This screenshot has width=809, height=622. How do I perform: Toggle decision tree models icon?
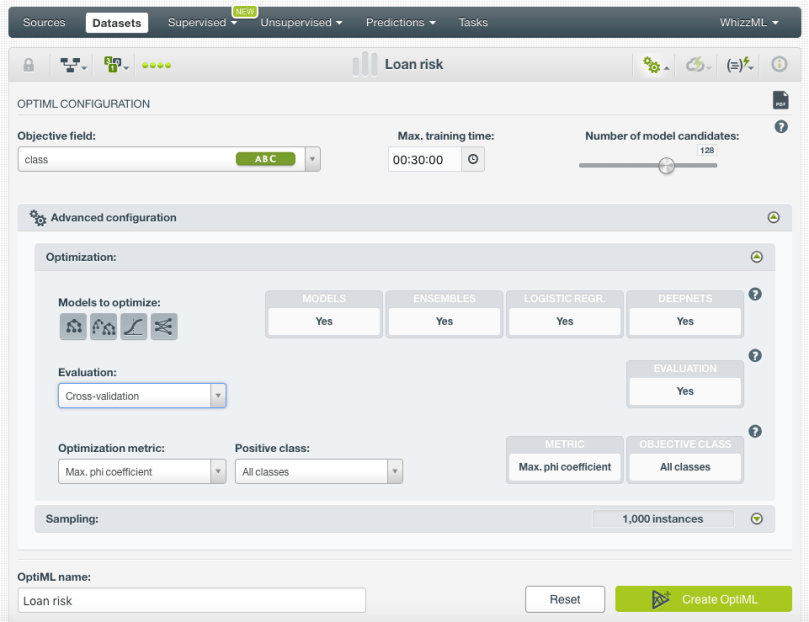[73, 326]
